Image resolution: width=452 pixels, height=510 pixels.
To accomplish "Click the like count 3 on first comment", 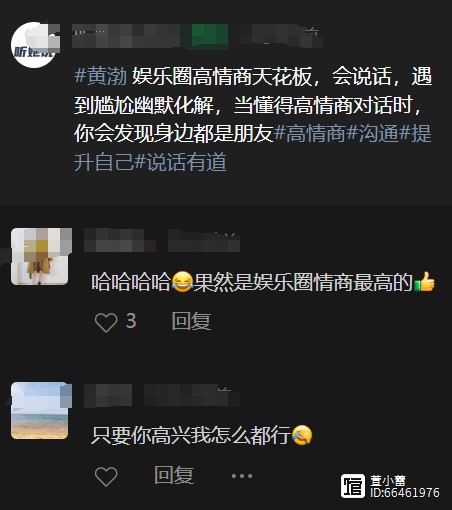I will point(131,321).
